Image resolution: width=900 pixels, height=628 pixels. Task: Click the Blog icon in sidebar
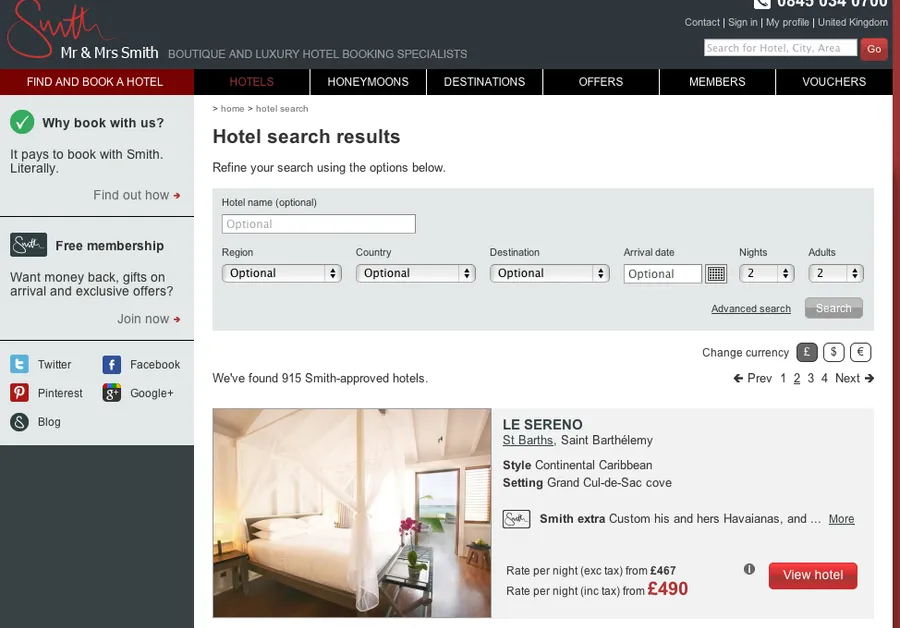[x=19, y=422]
